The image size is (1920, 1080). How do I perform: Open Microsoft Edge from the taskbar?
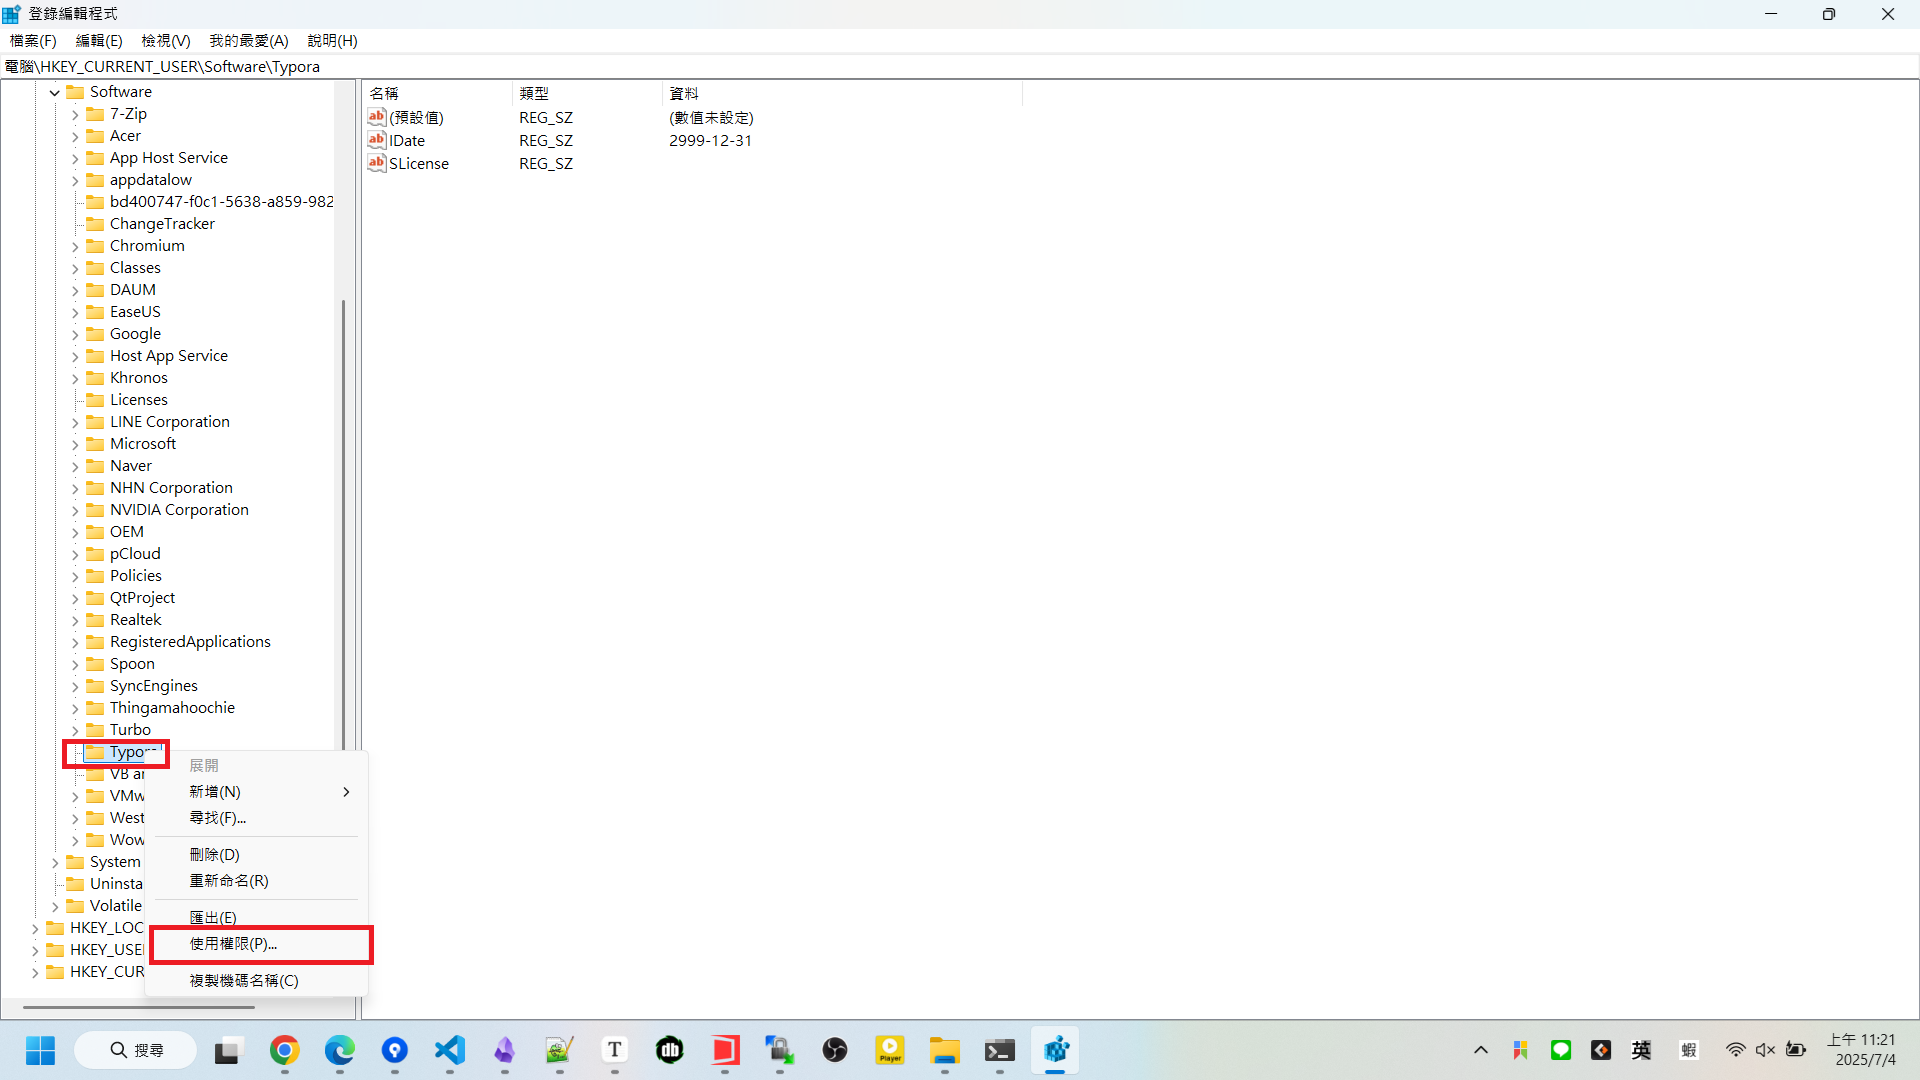click(x=340, y=1050)
